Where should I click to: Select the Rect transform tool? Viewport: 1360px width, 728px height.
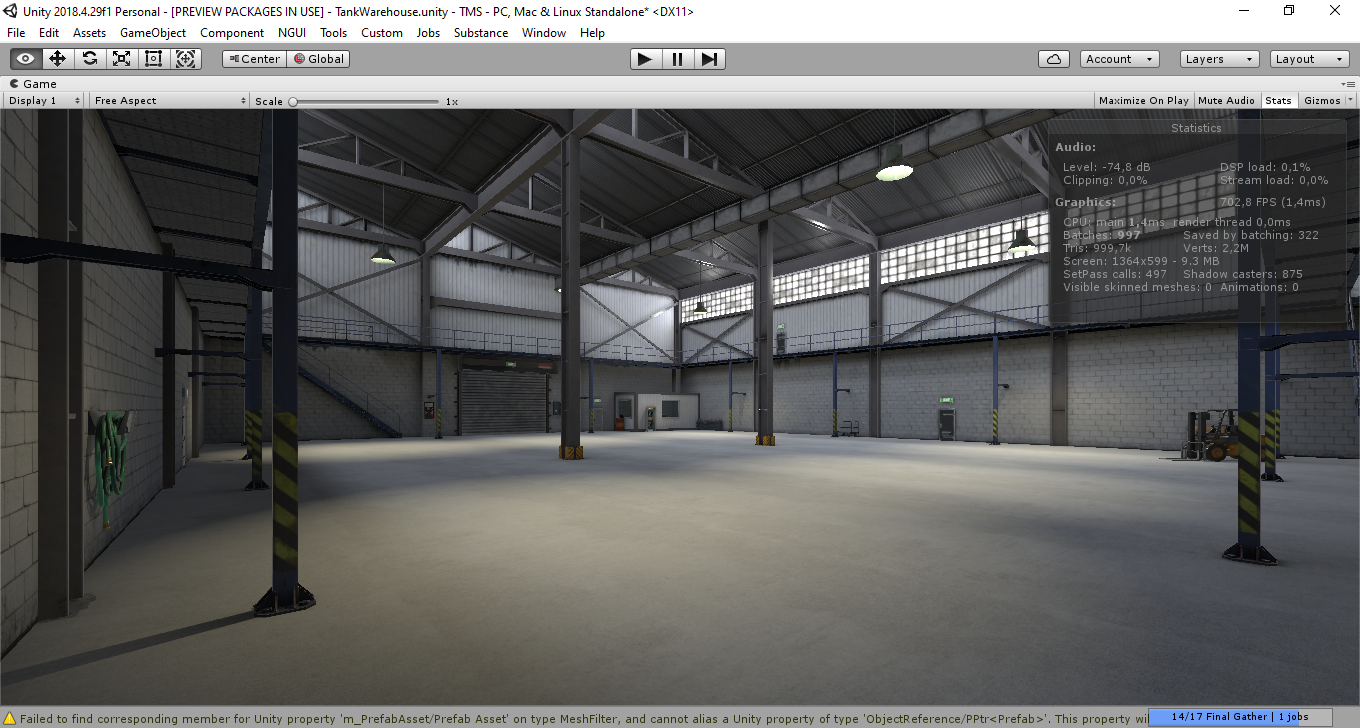pos(153,59)
